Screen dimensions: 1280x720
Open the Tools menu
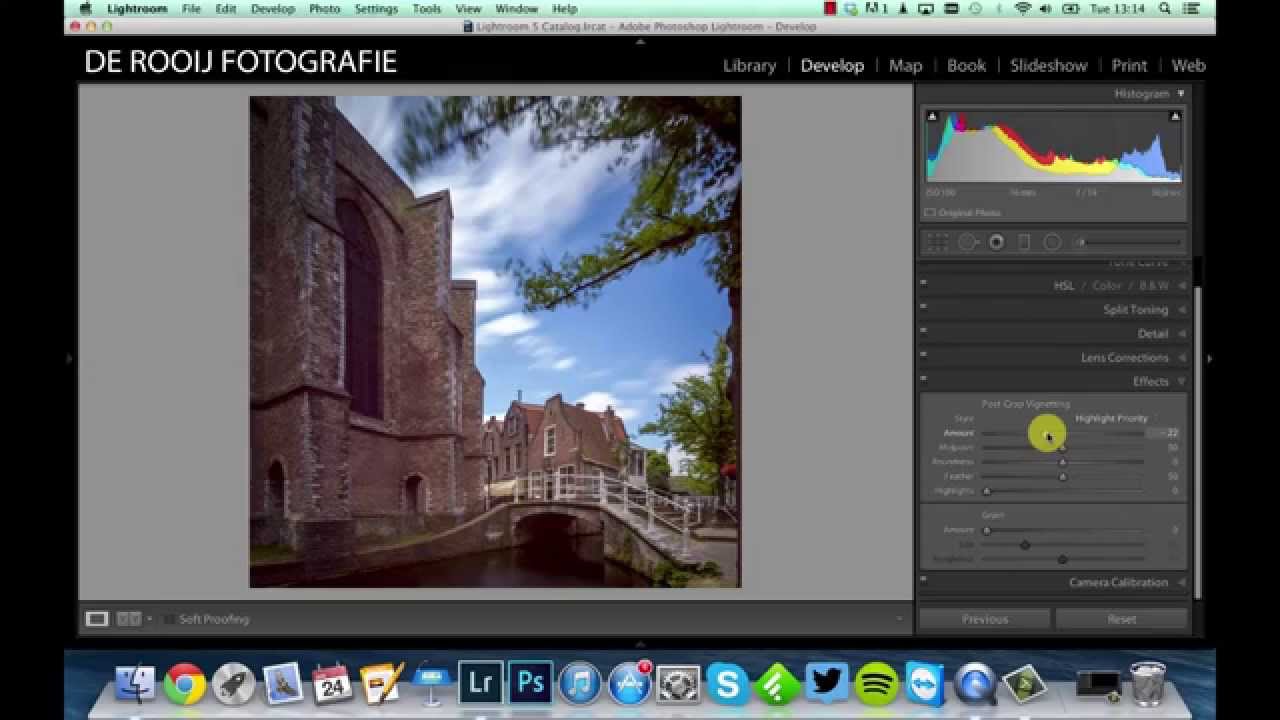click(427, 8)
